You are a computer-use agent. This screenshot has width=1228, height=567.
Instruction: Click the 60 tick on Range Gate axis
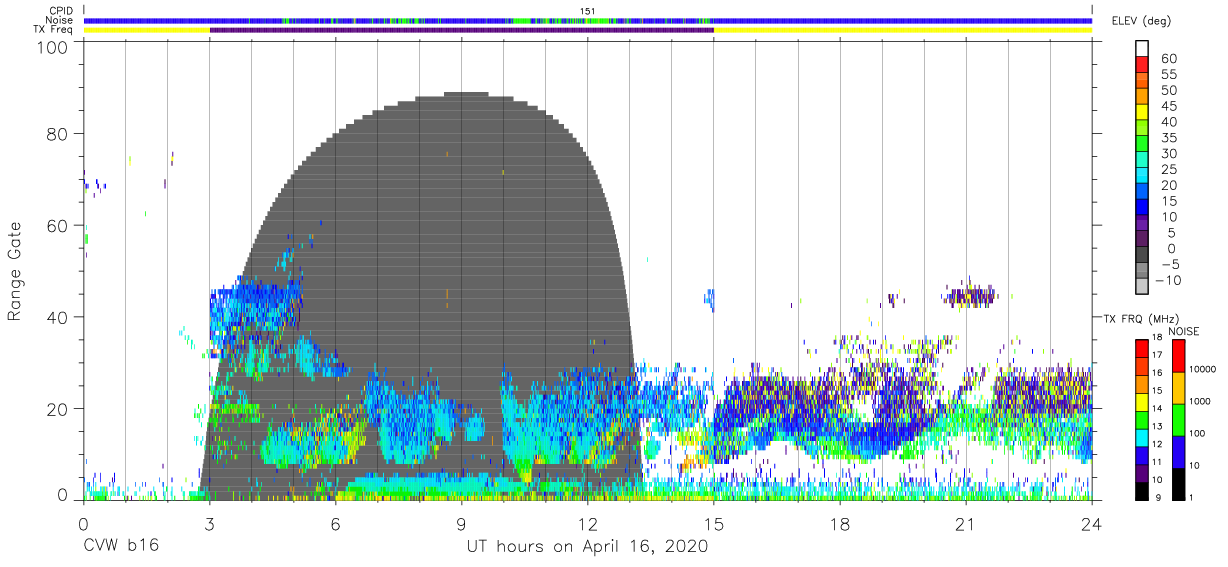58,225
